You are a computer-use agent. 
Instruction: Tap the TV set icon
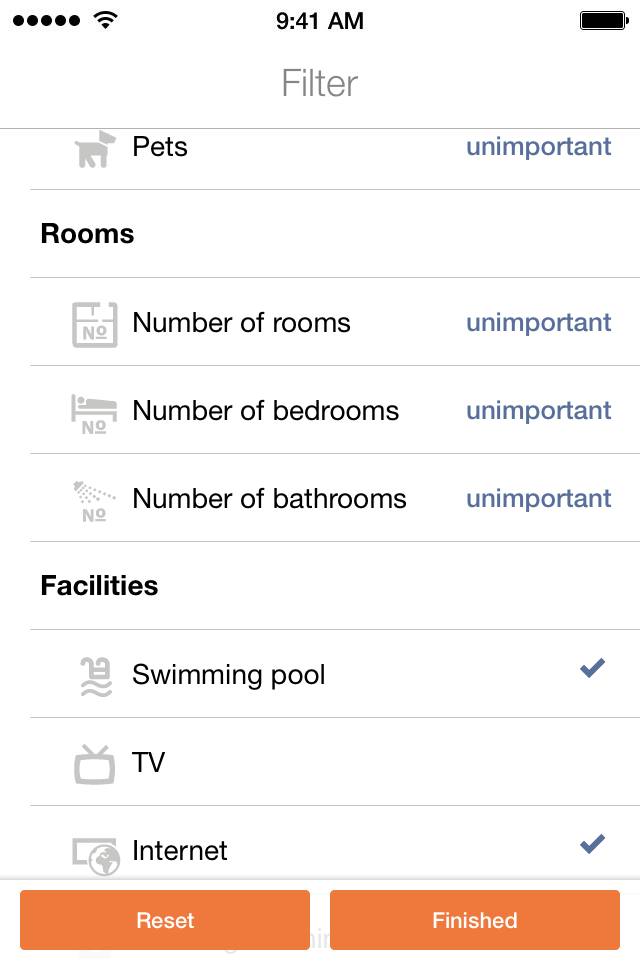(x=94, y=765)
